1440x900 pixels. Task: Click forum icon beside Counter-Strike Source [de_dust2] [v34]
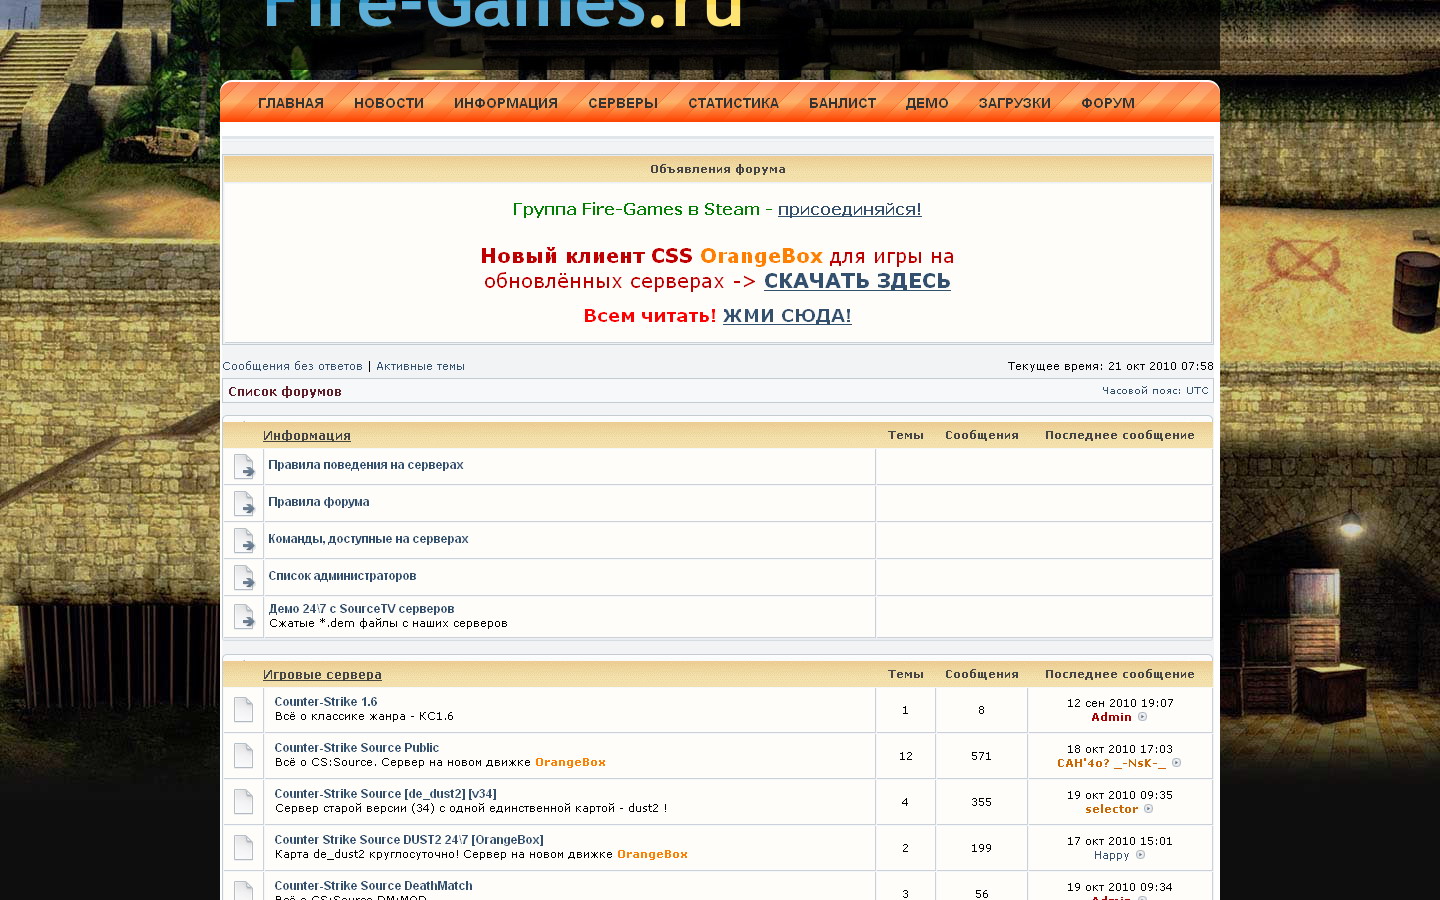[243, 802]
